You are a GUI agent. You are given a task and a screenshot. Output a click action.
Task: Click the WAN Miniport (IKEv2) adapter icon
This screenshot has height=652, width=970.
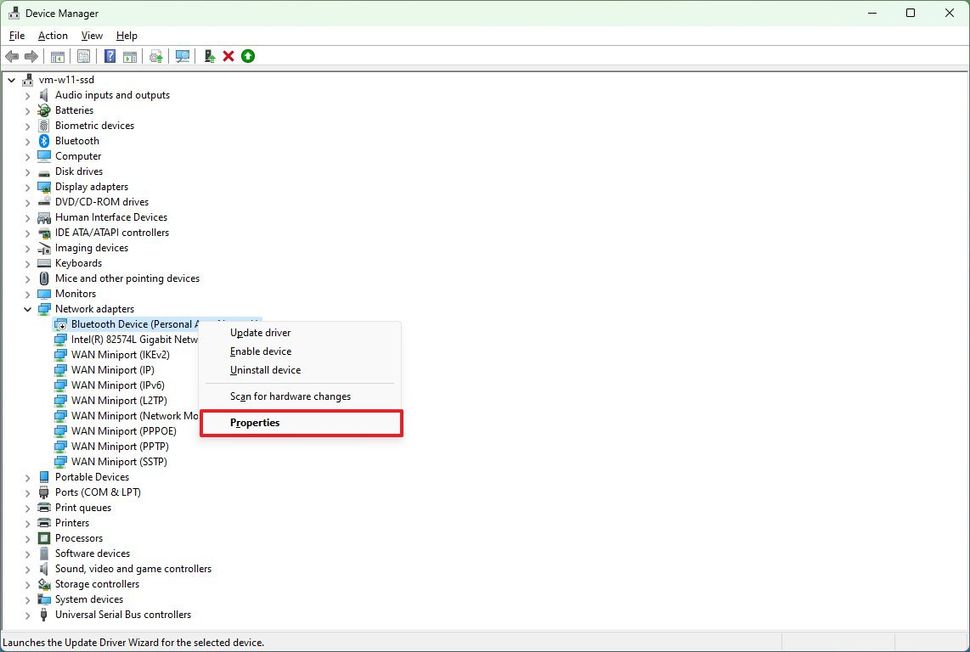(x=60, y=354)
